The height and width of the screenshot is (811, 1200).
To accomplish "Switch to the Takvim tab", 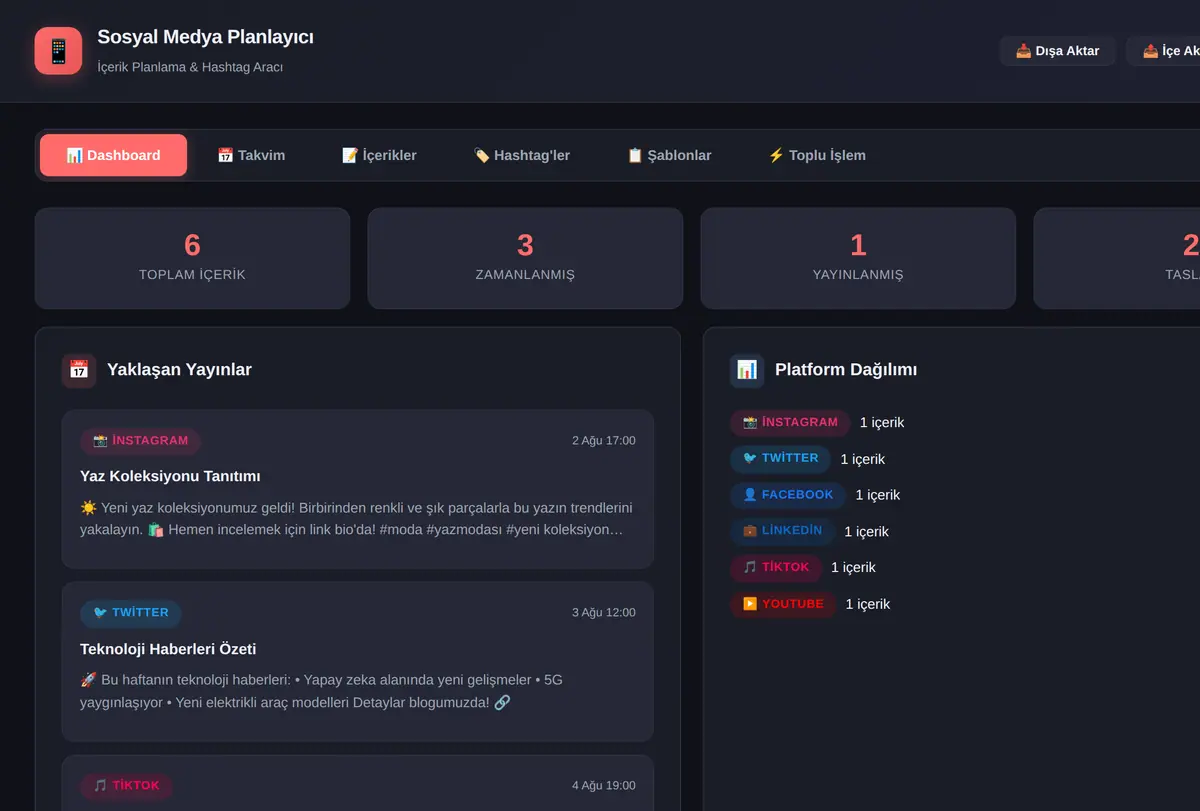I will [251, 155].
